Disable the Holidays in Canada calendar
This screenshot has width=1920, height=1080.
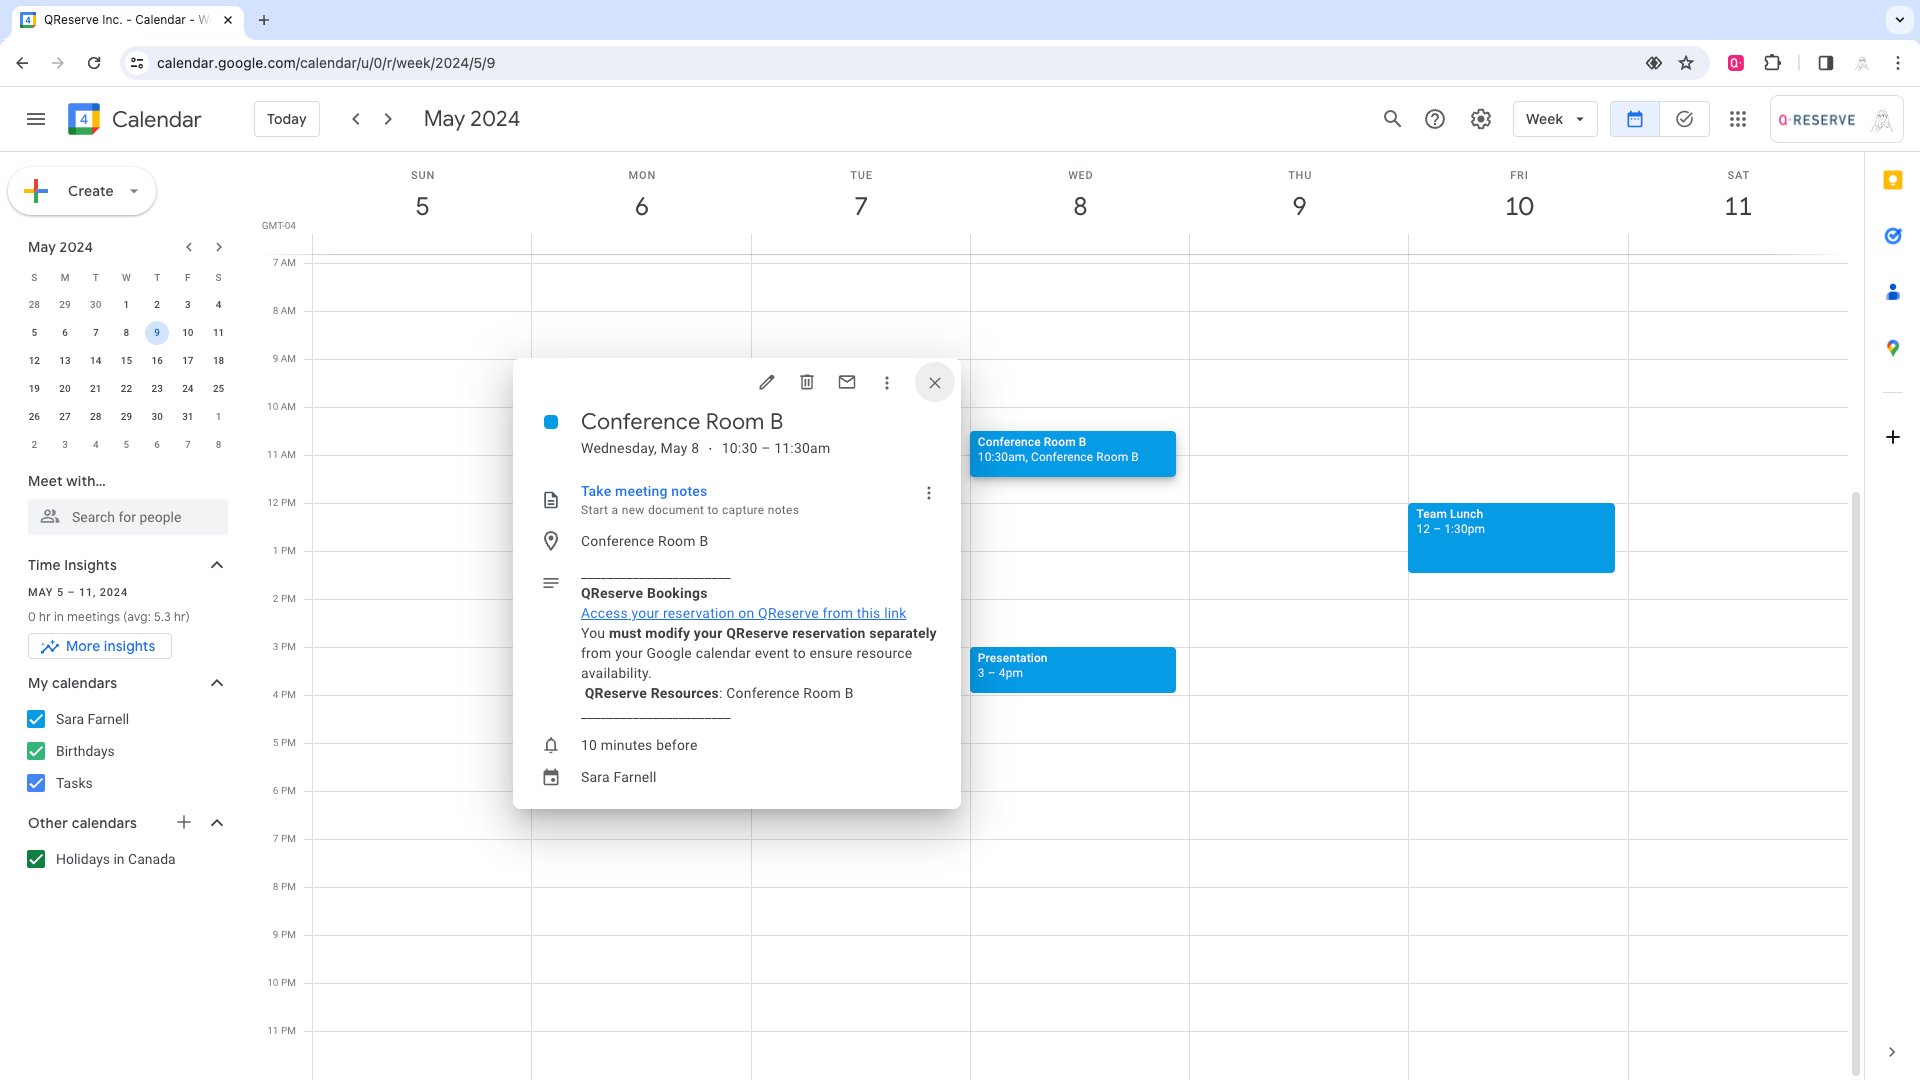[36, 859]
